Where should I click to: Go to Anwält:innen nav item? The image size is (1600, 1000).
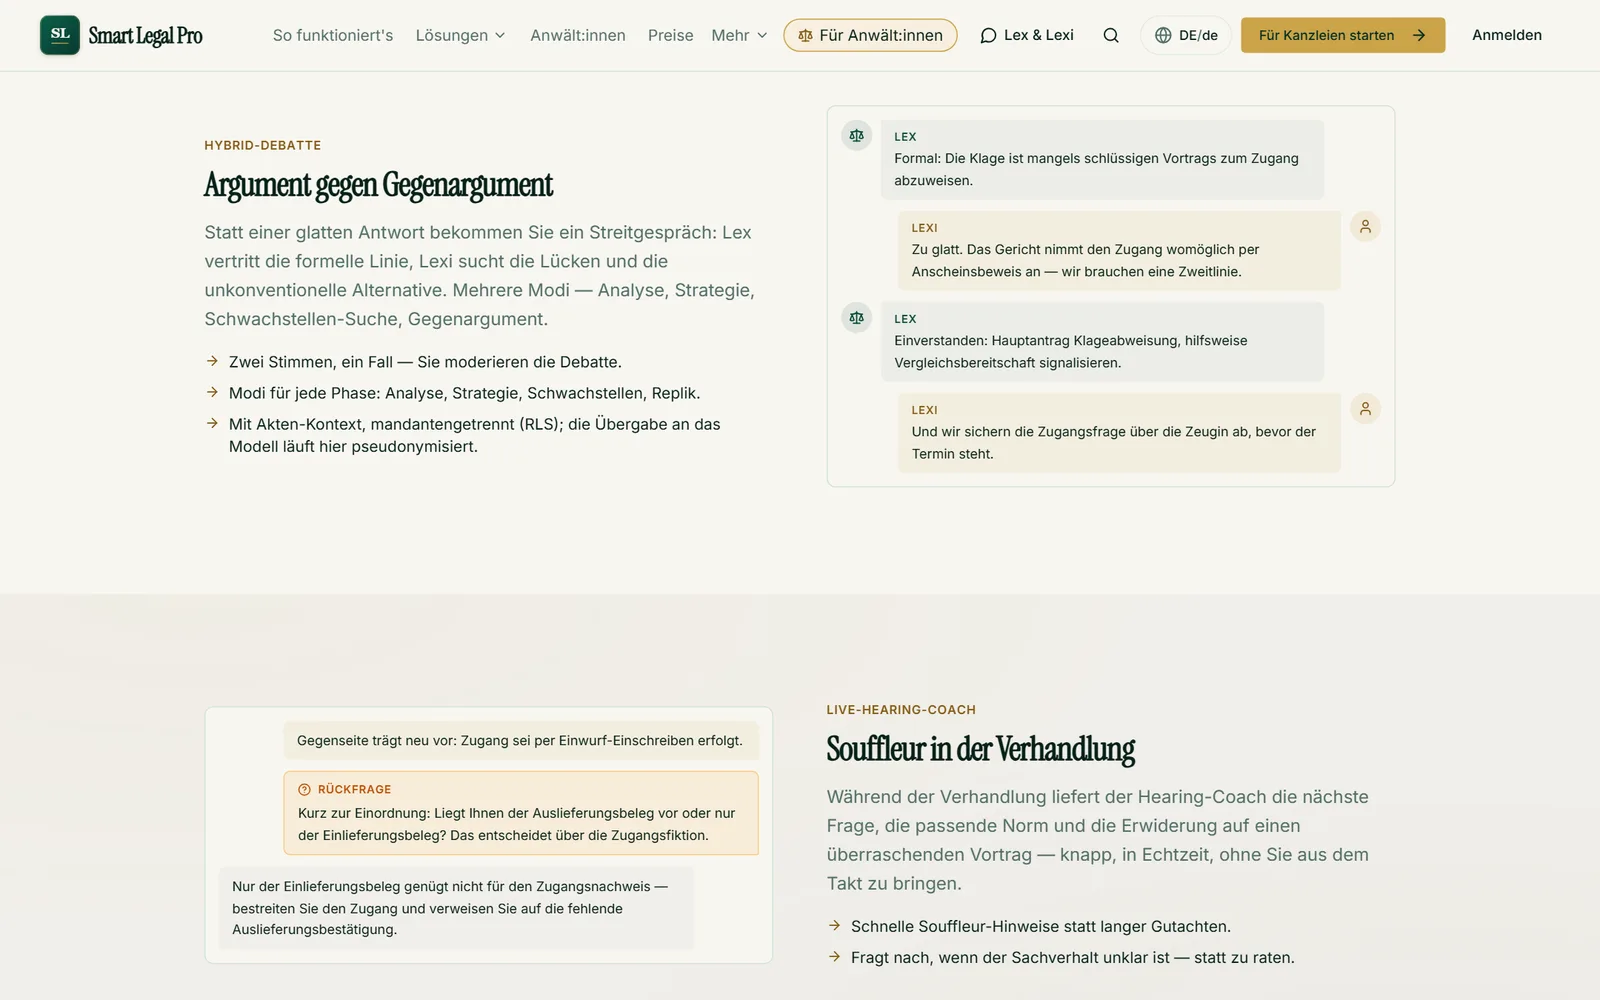click(x=578, y=35)
